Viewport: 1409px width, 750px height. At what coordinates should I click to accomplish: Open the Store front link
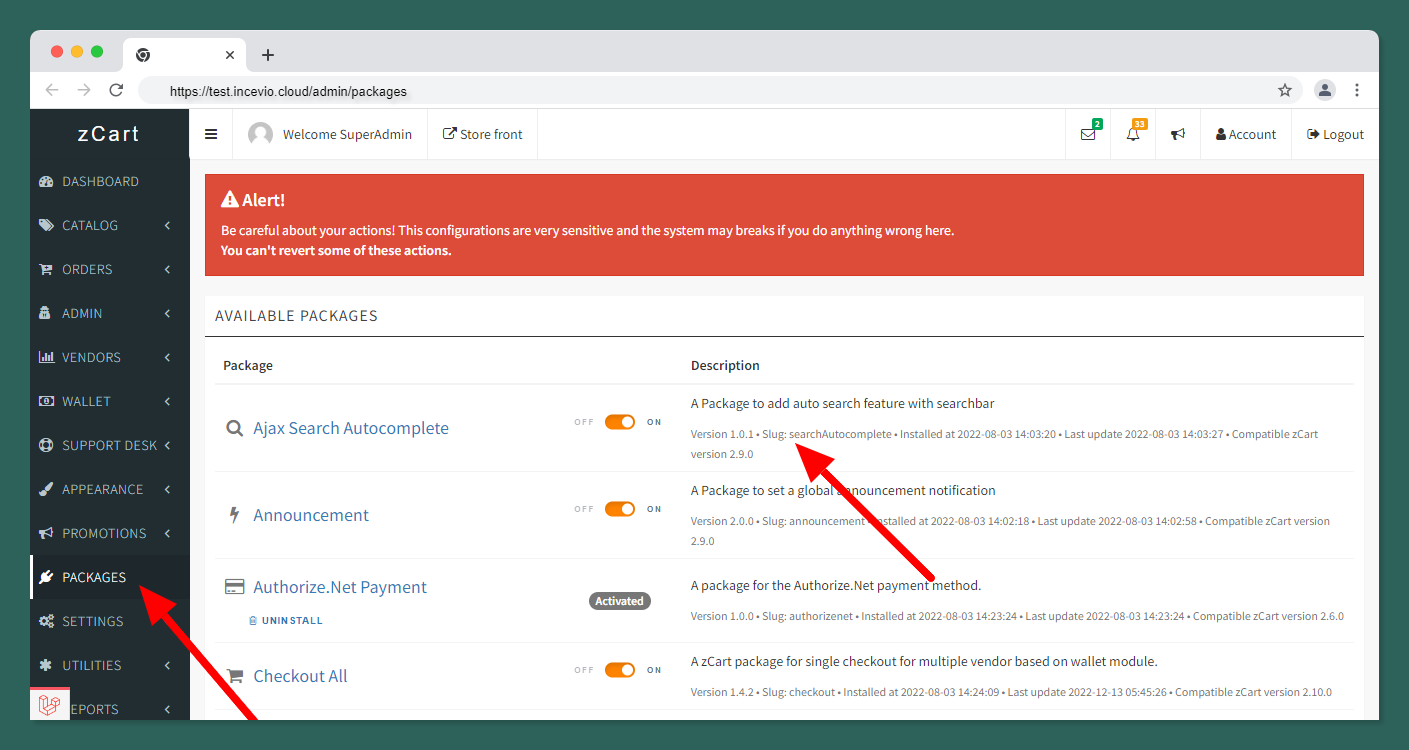coord(483,134)
